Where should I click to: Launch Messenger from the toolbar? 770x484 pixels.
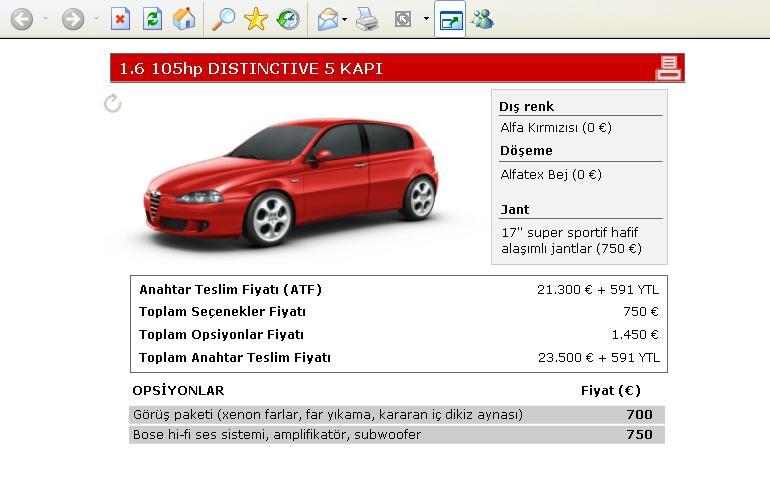[483, 19]
